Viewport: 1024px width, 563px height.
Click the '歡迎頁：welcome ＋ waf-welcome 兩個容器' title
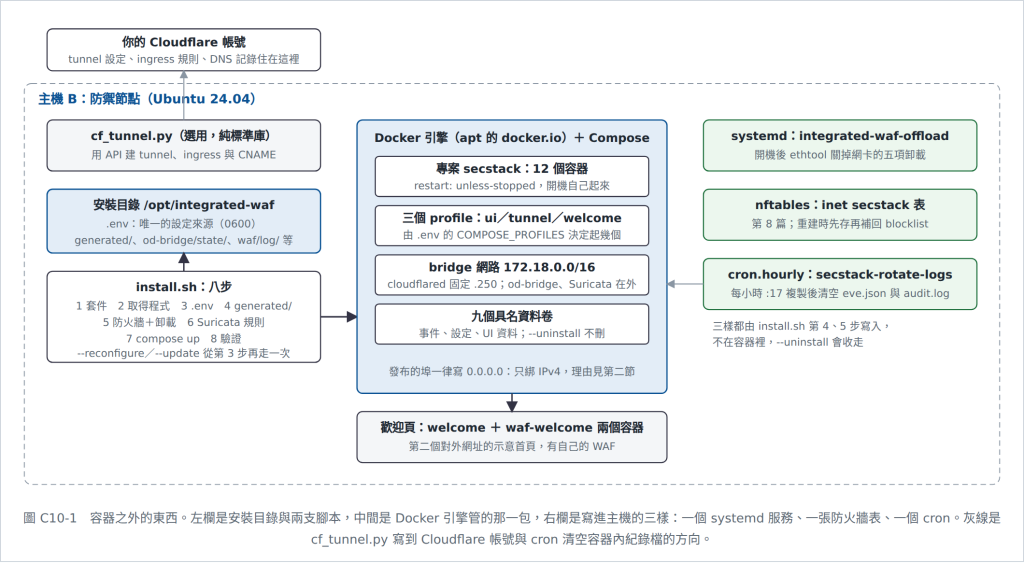(x=512, y=428)
